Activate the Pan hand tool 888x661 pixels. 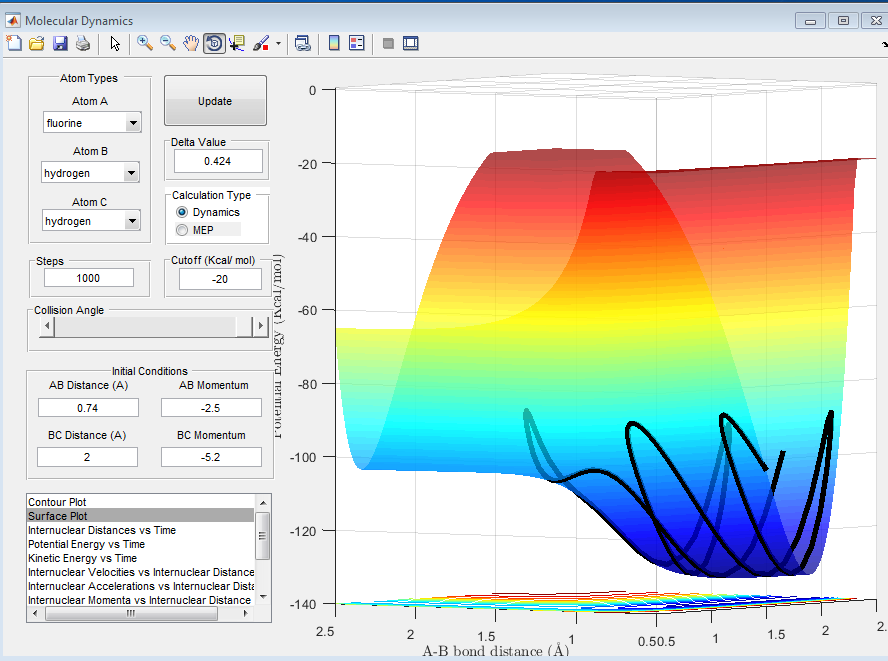pyautogui.click(x=191, y=43)
